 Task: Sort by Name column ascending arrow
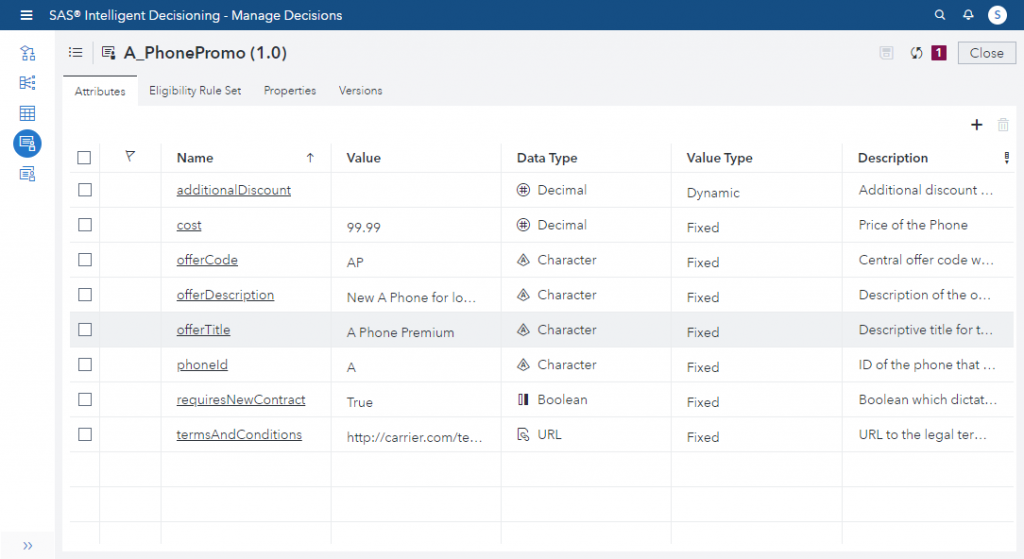click(310, 158)
